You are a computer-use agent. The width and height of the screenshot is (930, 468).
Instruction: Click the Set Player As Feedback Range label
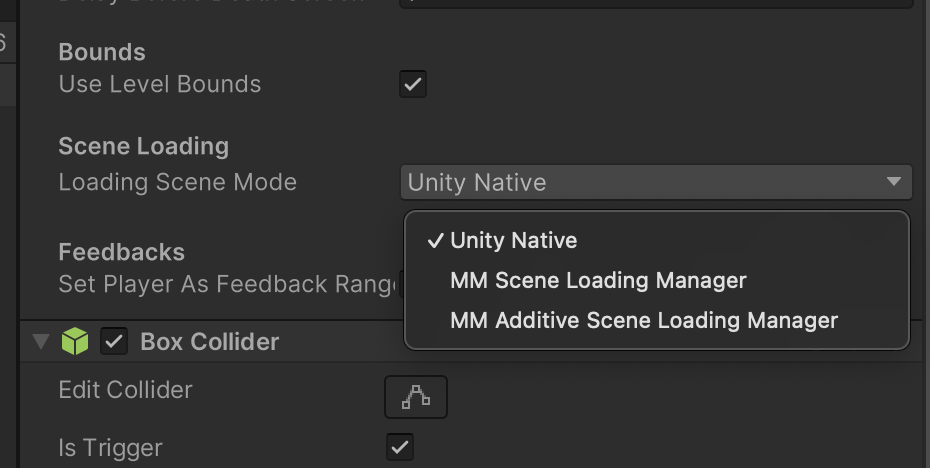[228, 284]
